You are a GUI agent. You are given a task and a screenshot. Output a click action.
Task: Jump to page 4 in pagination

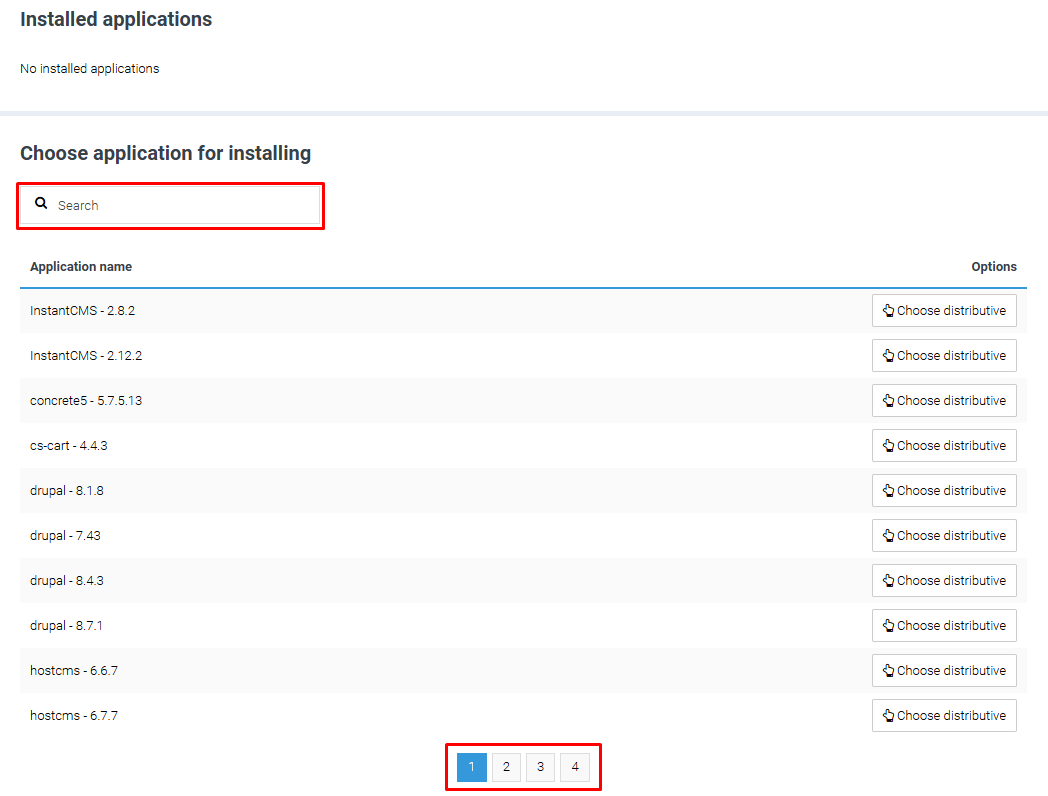click(574, 767)
